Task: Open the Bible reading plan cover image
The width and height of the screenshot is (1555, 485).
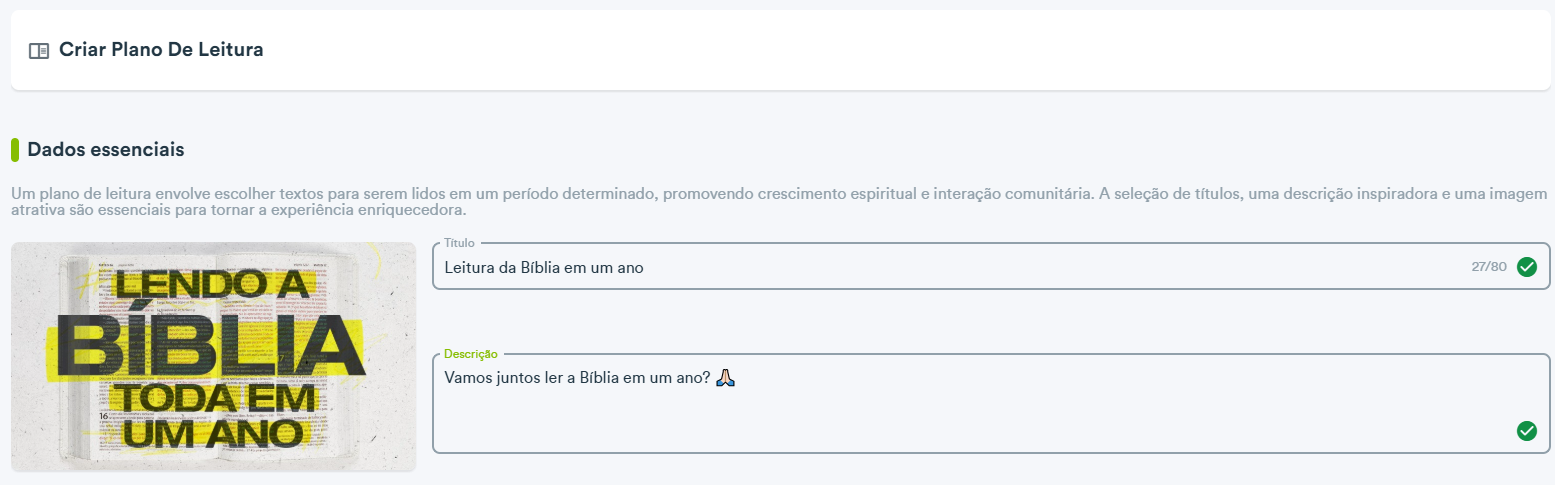Action: (213, 357)
